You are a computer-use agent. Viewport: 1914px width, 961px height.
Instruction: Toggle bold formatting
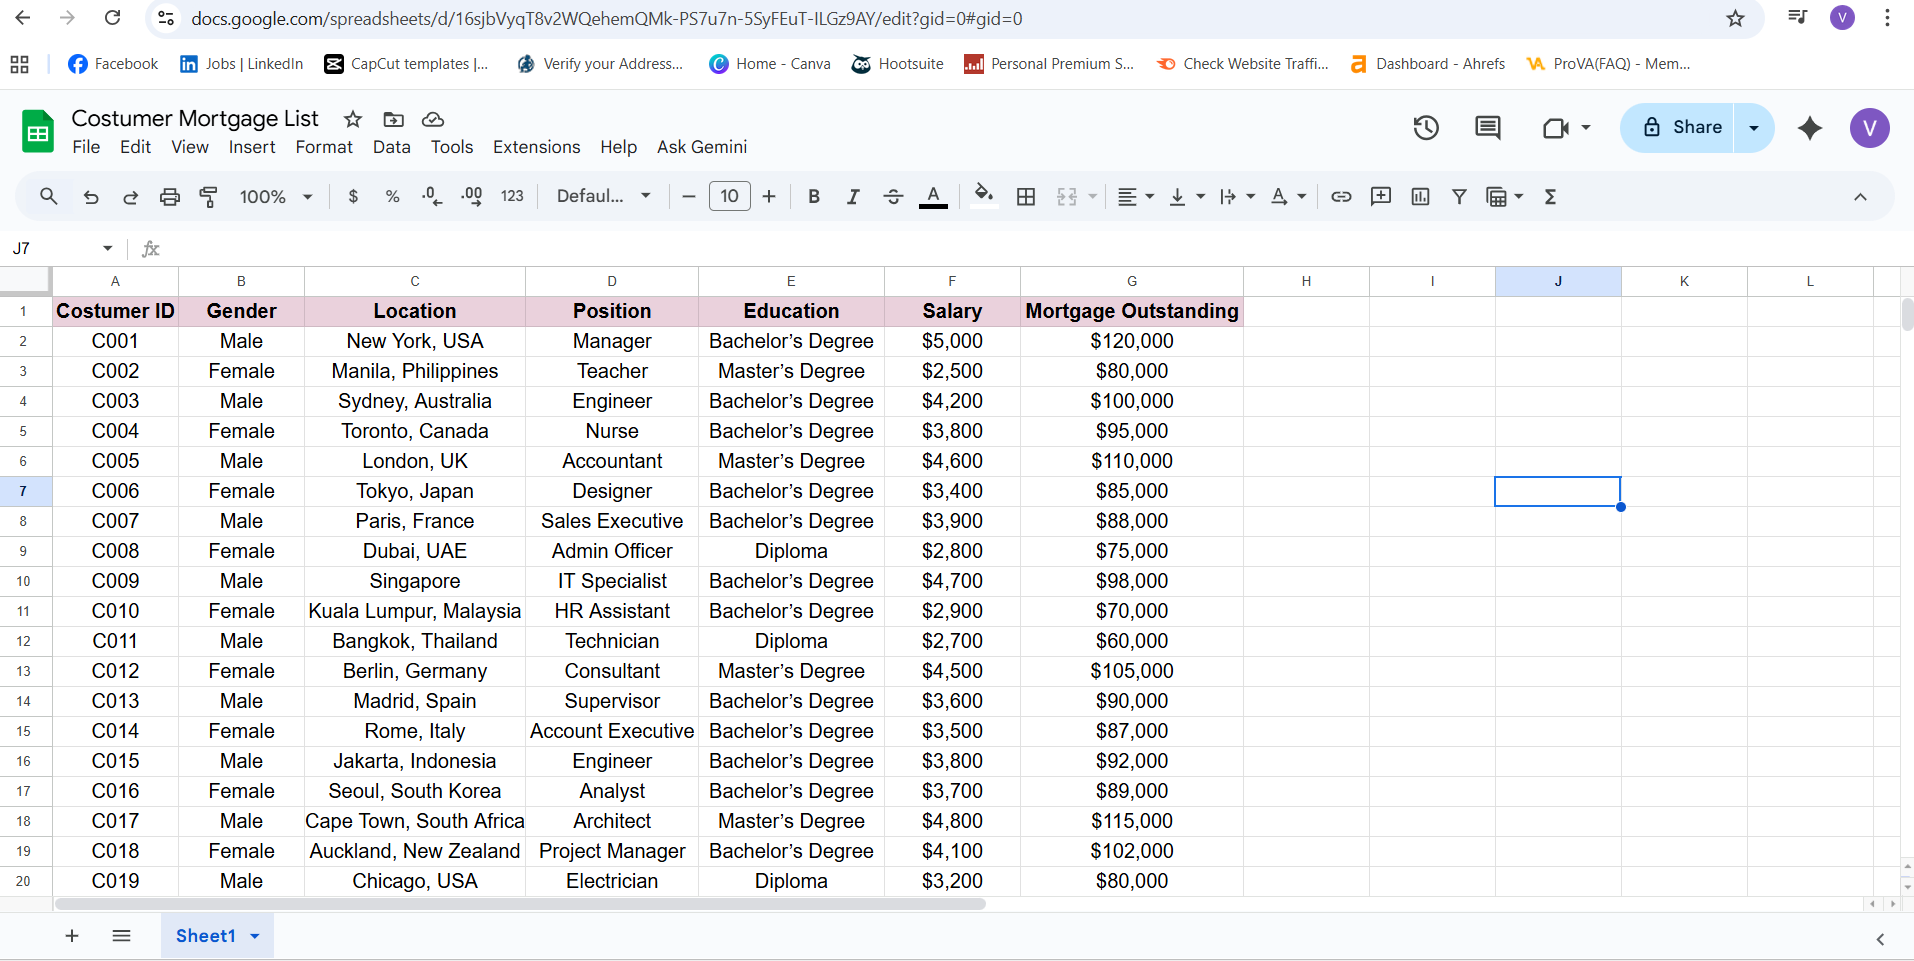click(x=814, y=197)
